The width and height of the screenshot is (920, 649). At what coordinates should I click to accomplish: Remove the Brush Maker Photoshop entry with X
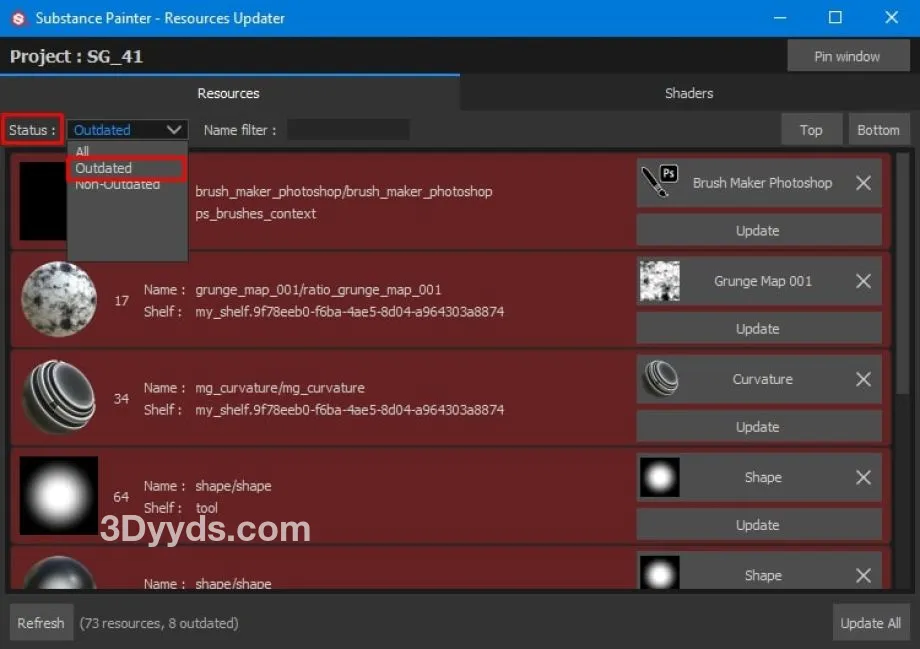tap(863, 183)
